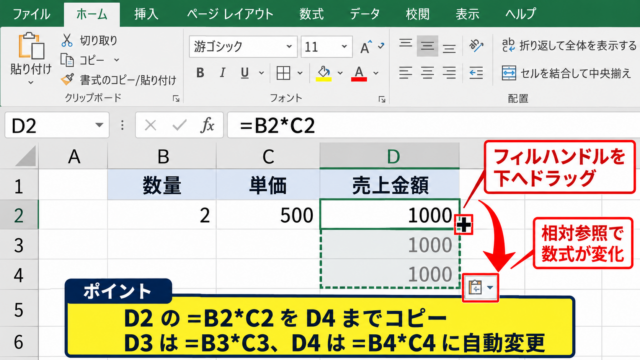Image resolution: width=640 pixels, height=360 pixels.
Task: Toggle Italic formatting
Action: (x=222, y=73)
